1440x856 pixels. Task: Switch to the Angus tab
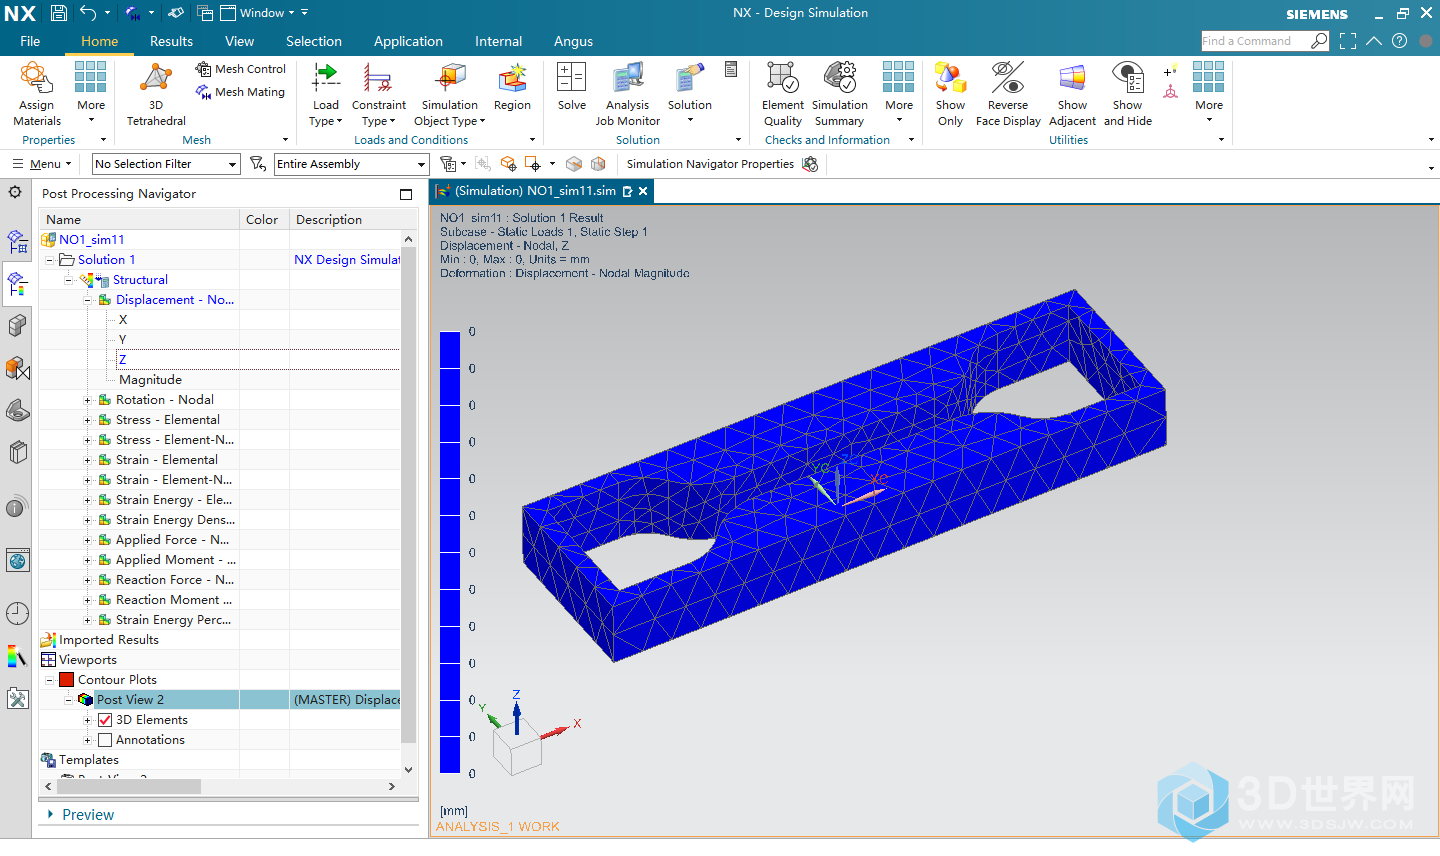click(573, 41)
